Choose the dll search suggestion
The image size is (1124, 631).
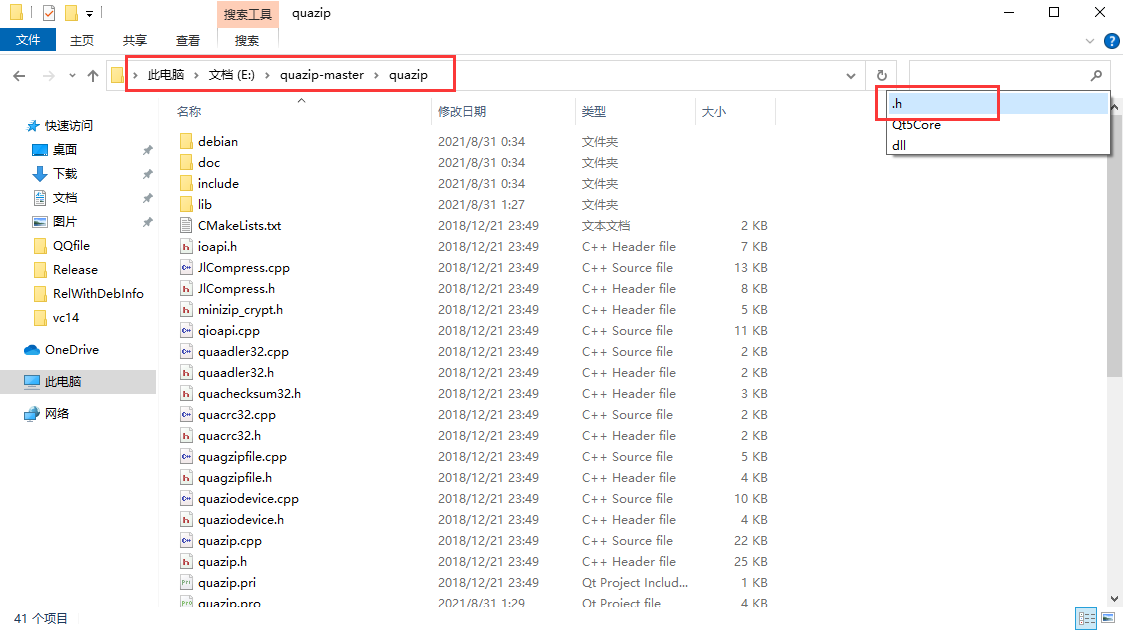click(x=998, y=145)
